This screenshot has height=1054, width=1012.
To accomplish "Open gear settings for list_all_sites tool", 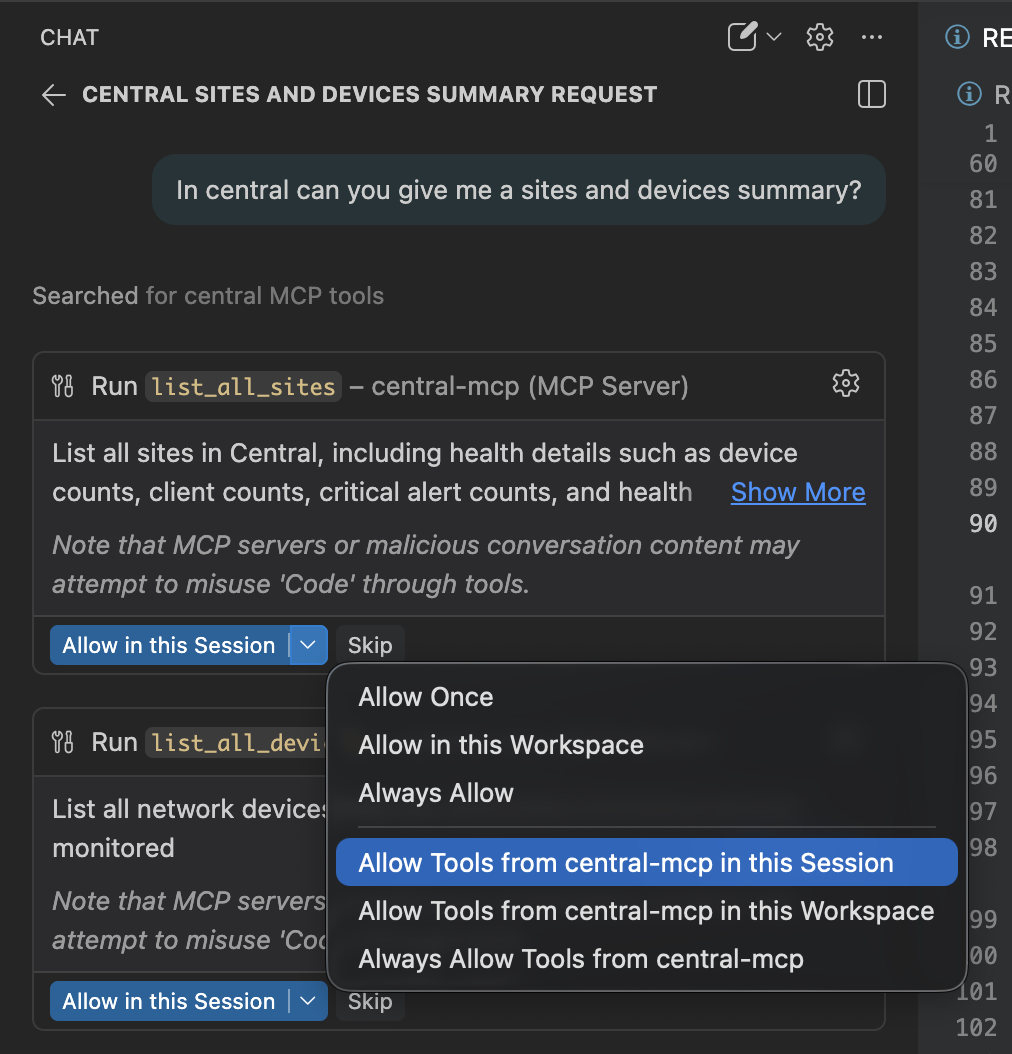I will point(845,383).
